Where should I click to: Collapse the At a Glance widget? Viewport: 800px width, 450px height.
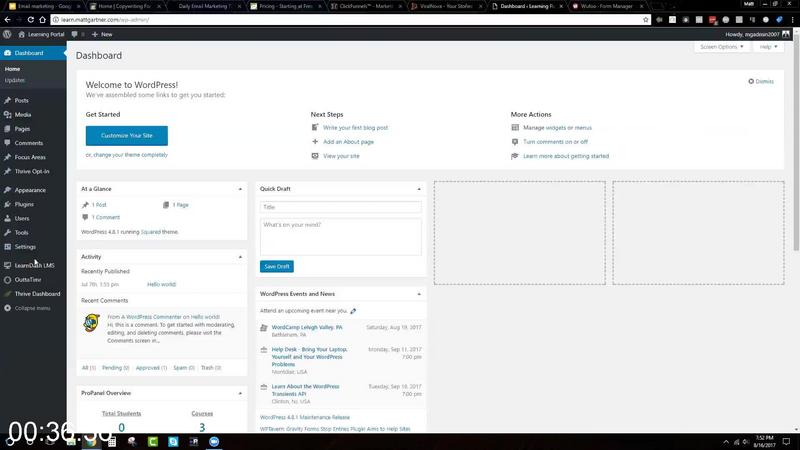tap(240, 189)
